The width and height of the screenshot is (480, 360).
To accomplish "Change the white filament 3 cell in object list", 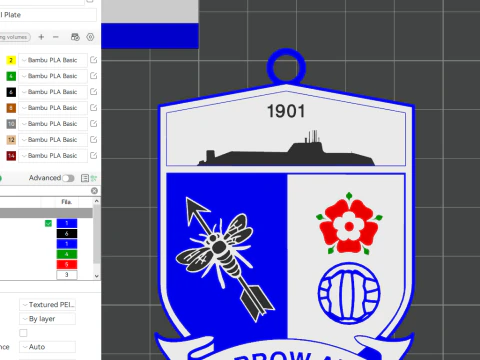I will 67,275.
